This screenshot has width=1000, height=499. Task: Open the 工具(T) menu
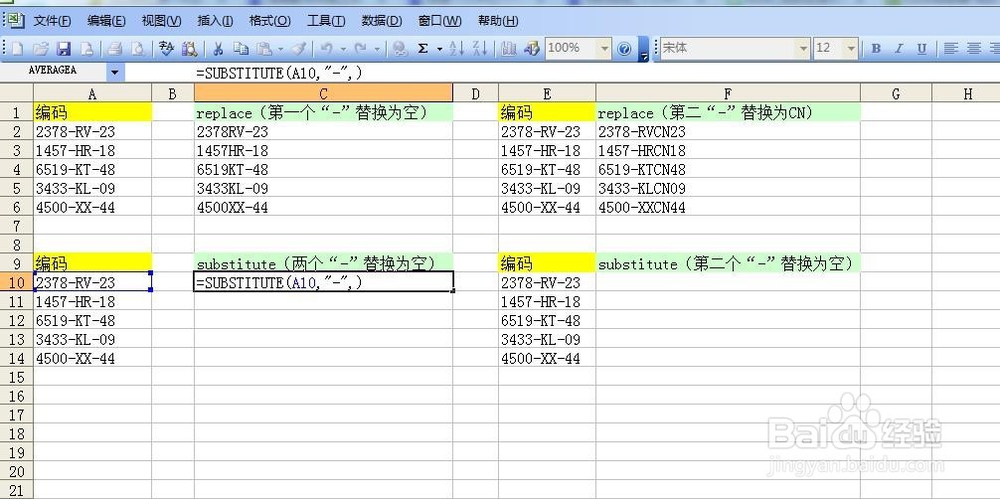click(x=326, y=21)
